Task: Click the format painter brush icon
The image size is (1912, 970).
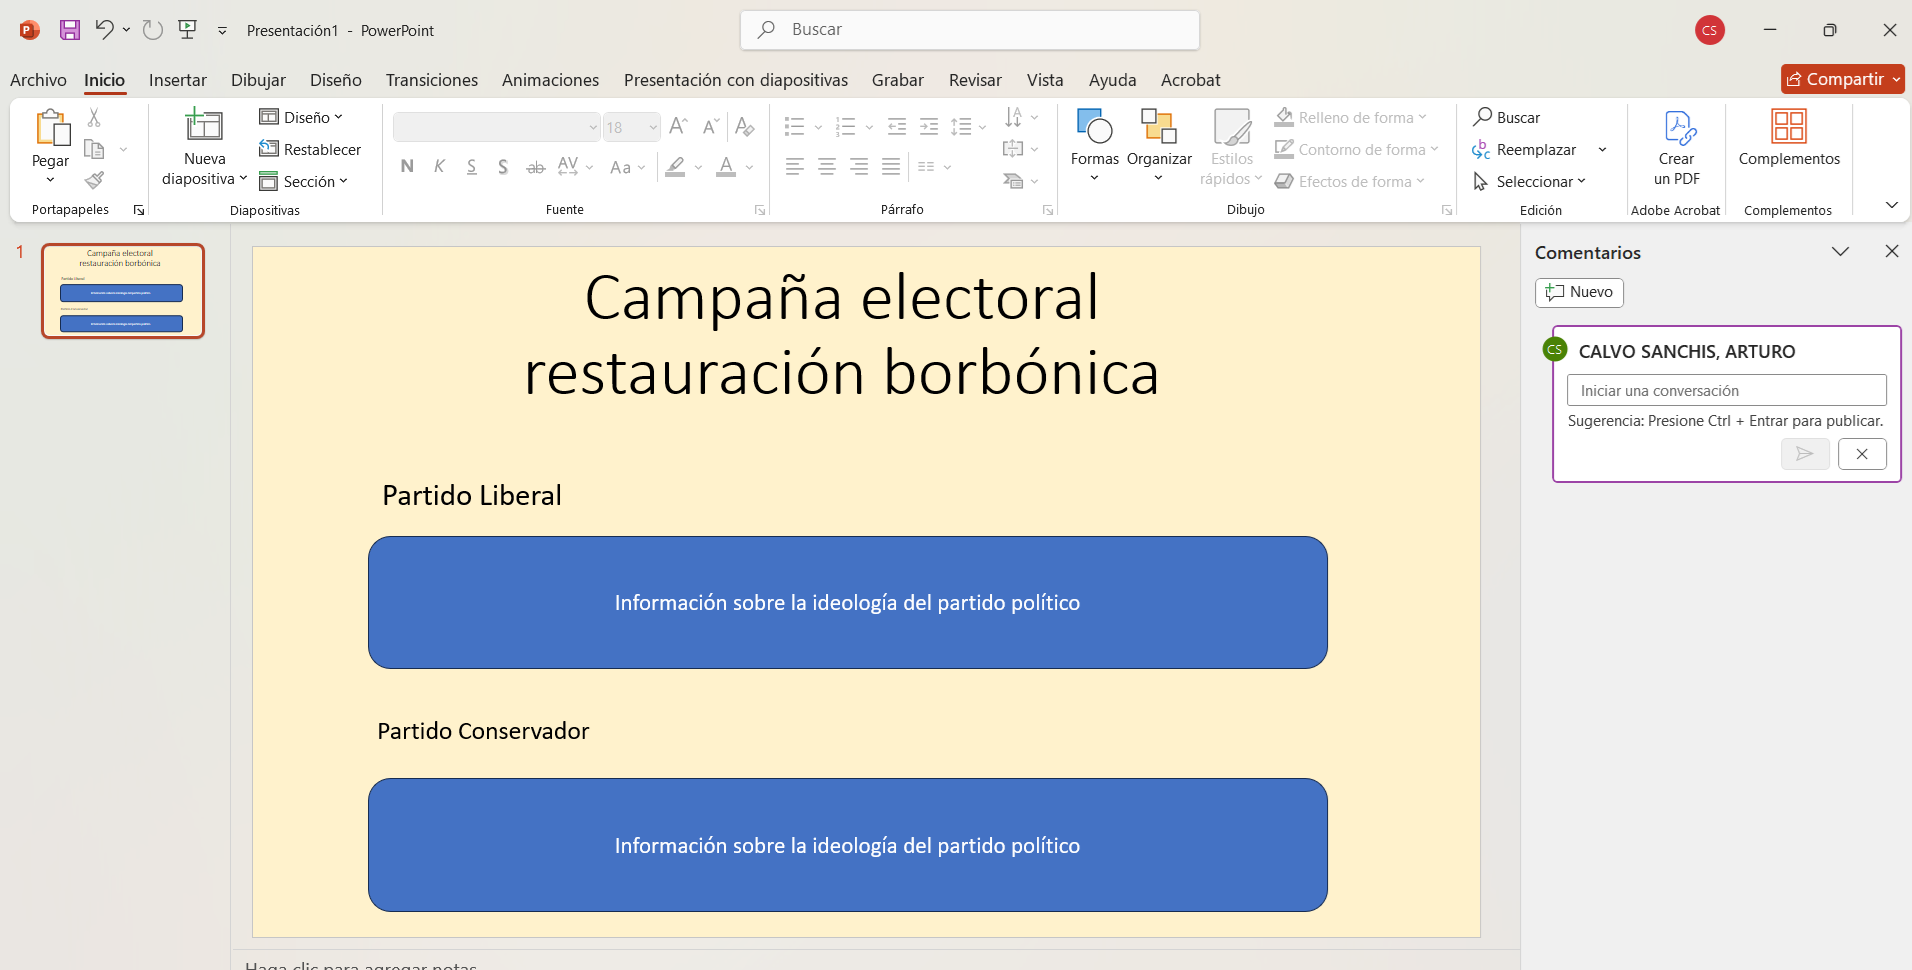Action: (x=94, y=181)
